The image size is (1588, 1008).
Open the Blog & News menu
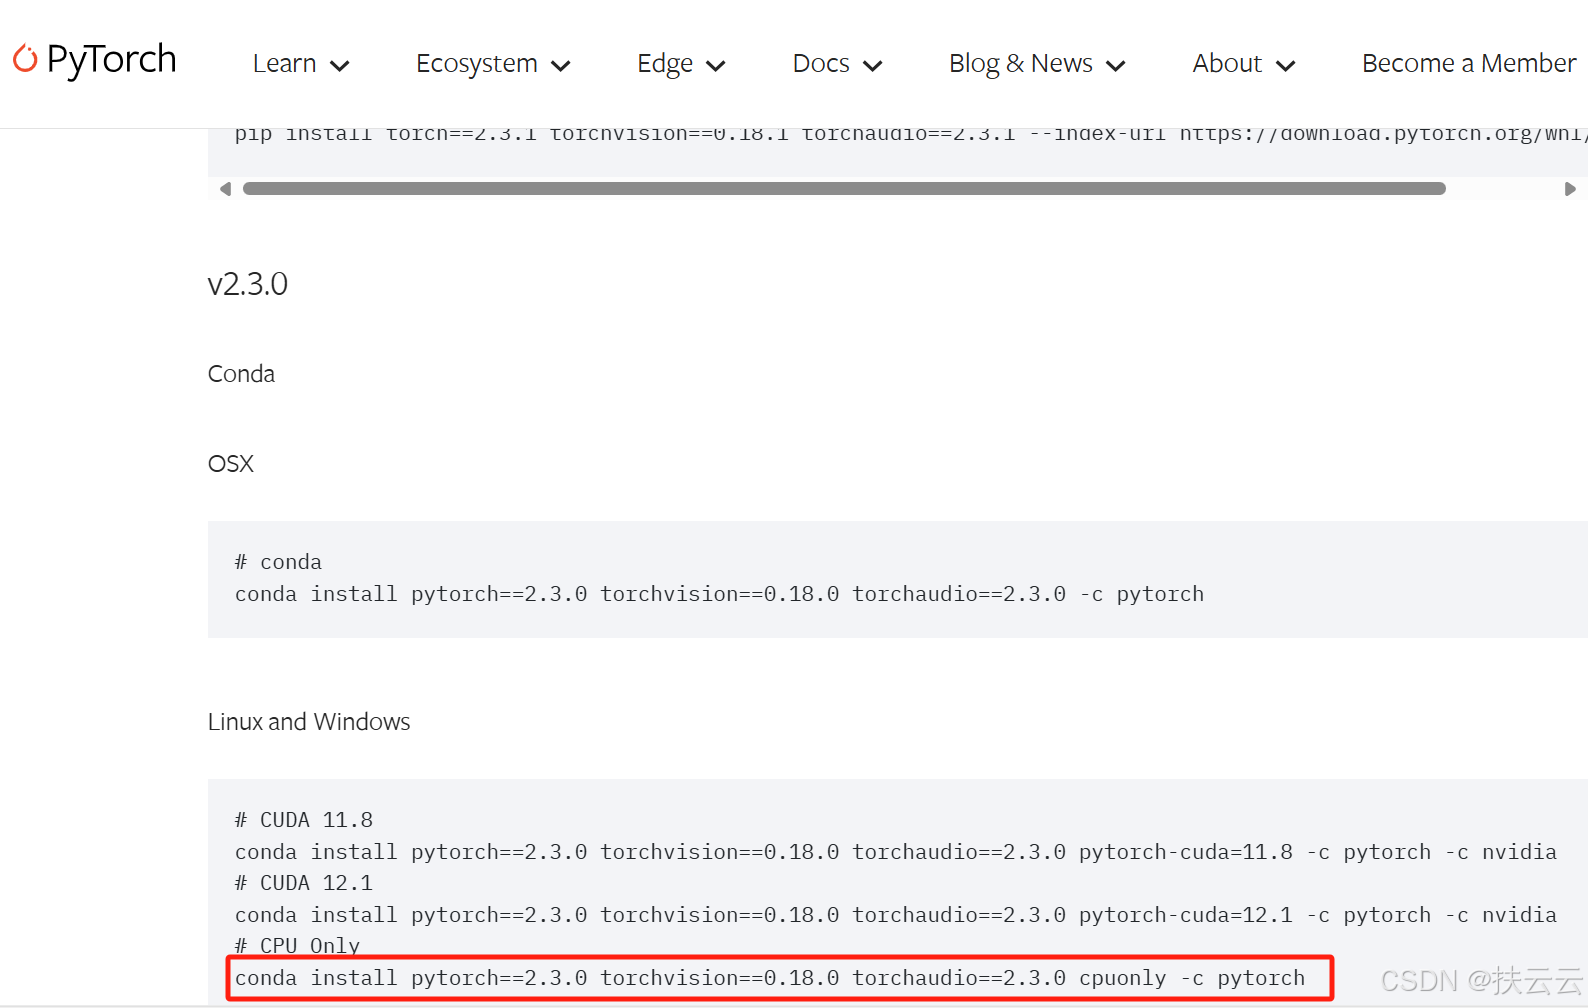coord(1020,64)
